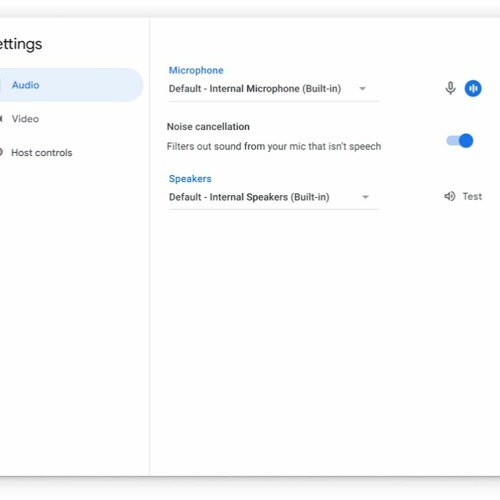Viewport: 500px width, 500px height.
Task: Select 'Default - Internal Microphone (Built-in)' text
Action: (x=255, y=89)
